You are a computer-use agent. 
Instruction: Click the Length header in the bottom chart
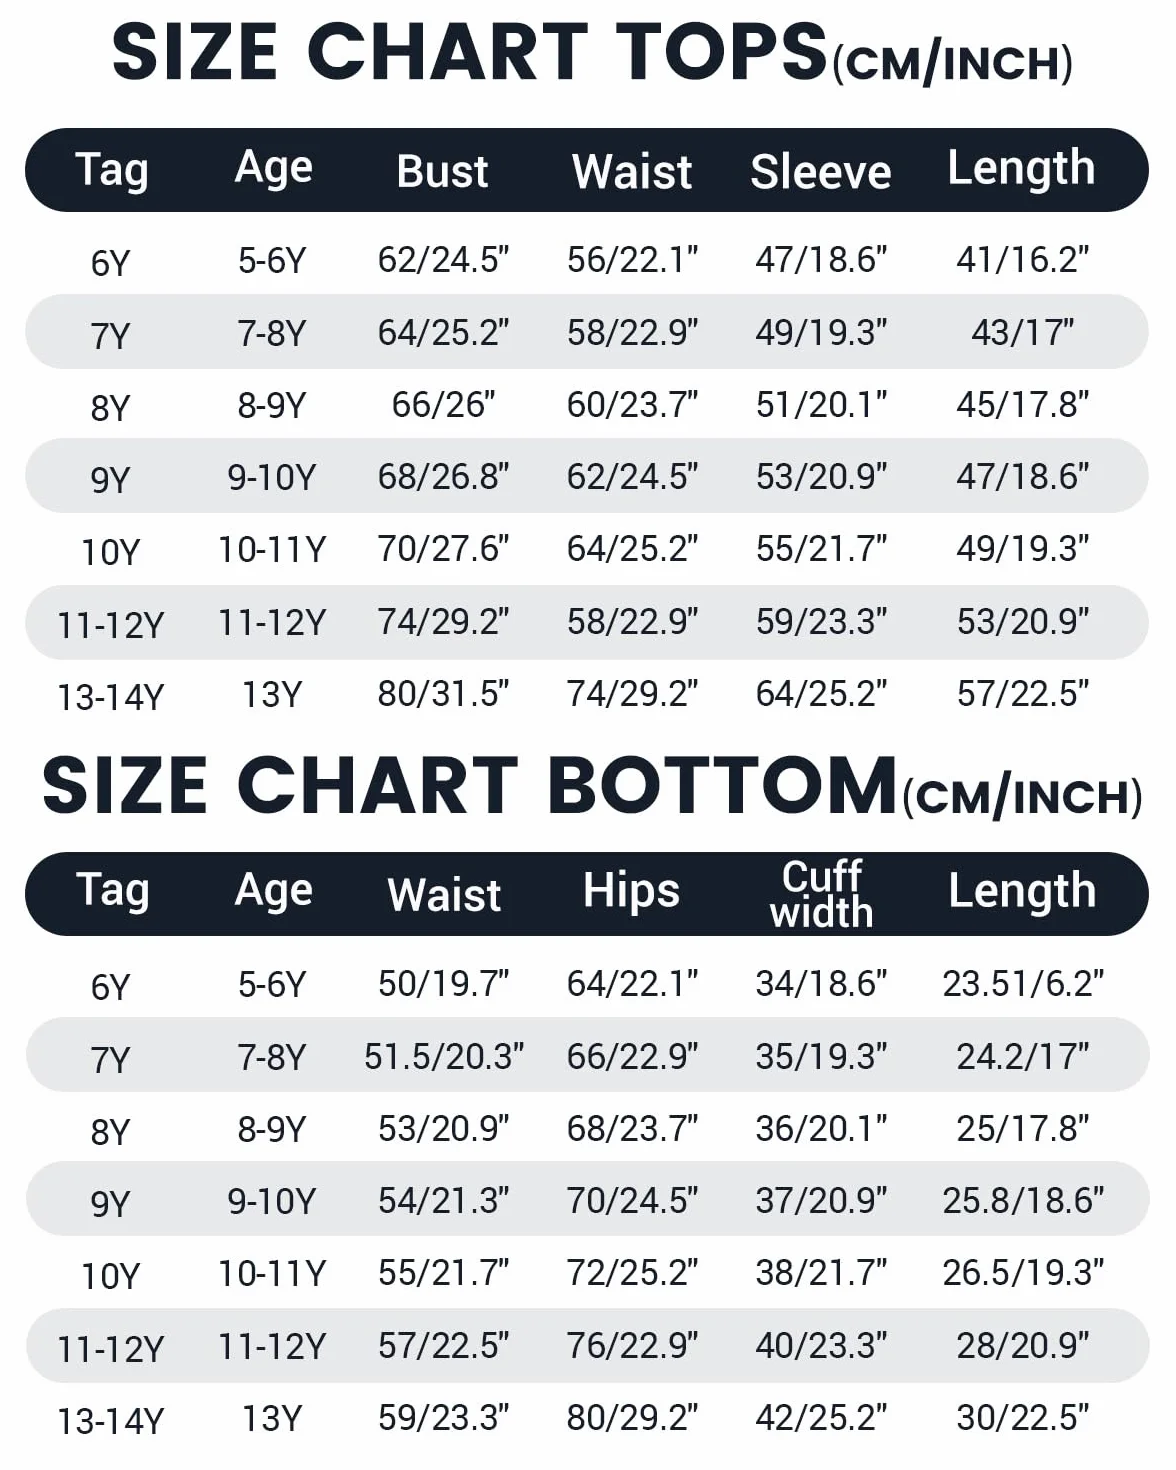1022,892
